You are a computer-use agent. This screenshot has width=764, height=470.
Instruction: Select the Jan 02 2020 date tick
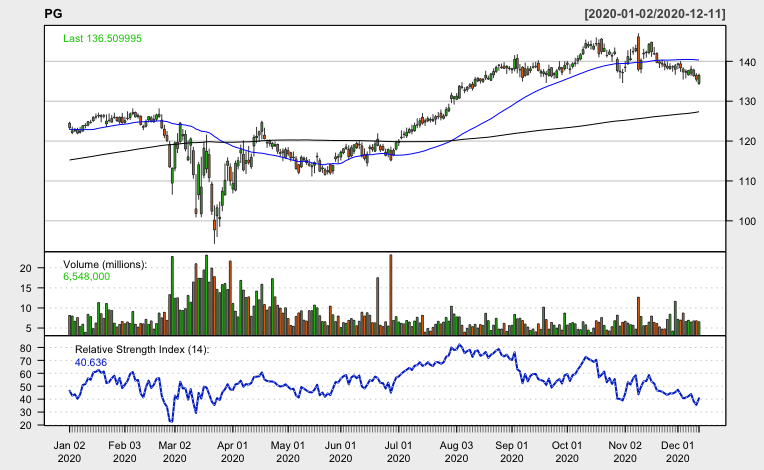pyautogui.click(x=69, y=452)
